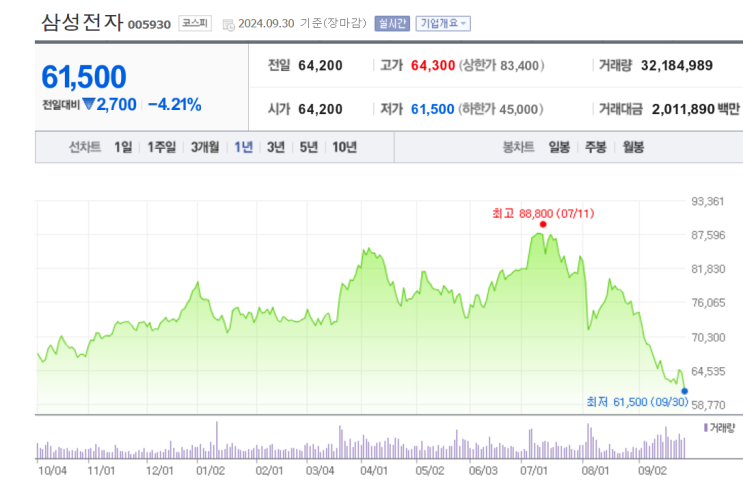Click the 93,361 price axis label
This screenshot has width=743, height=490.
pos(708,201)
